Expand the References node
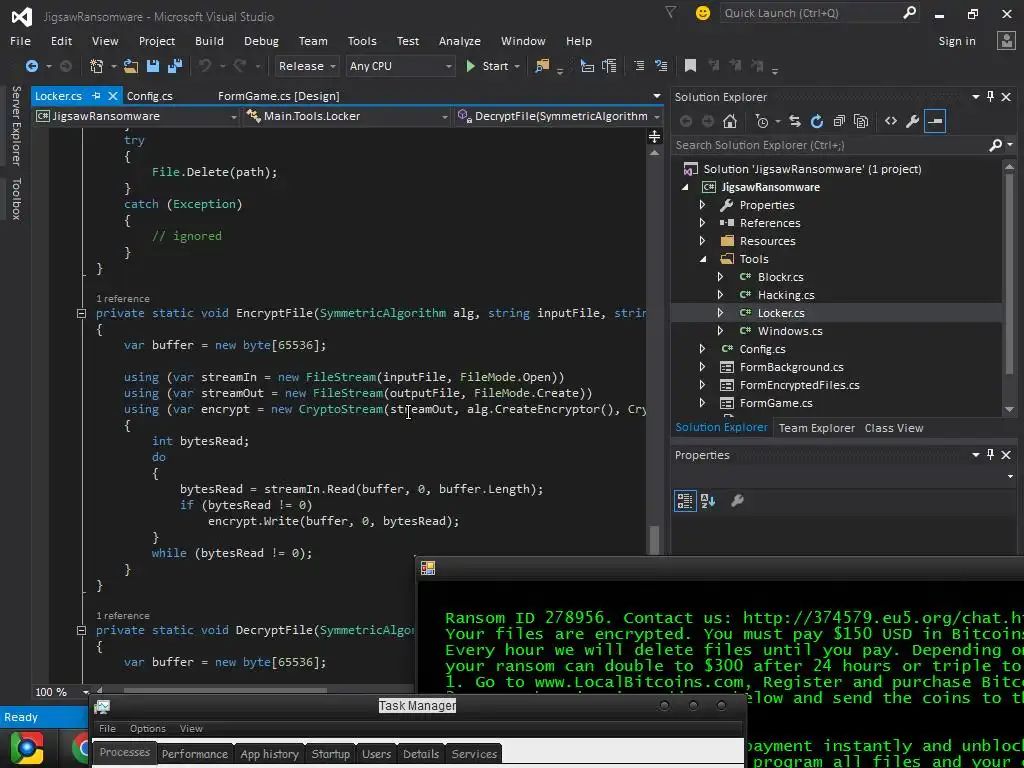The image size is (1024, 768). click(x=702, y=223)
